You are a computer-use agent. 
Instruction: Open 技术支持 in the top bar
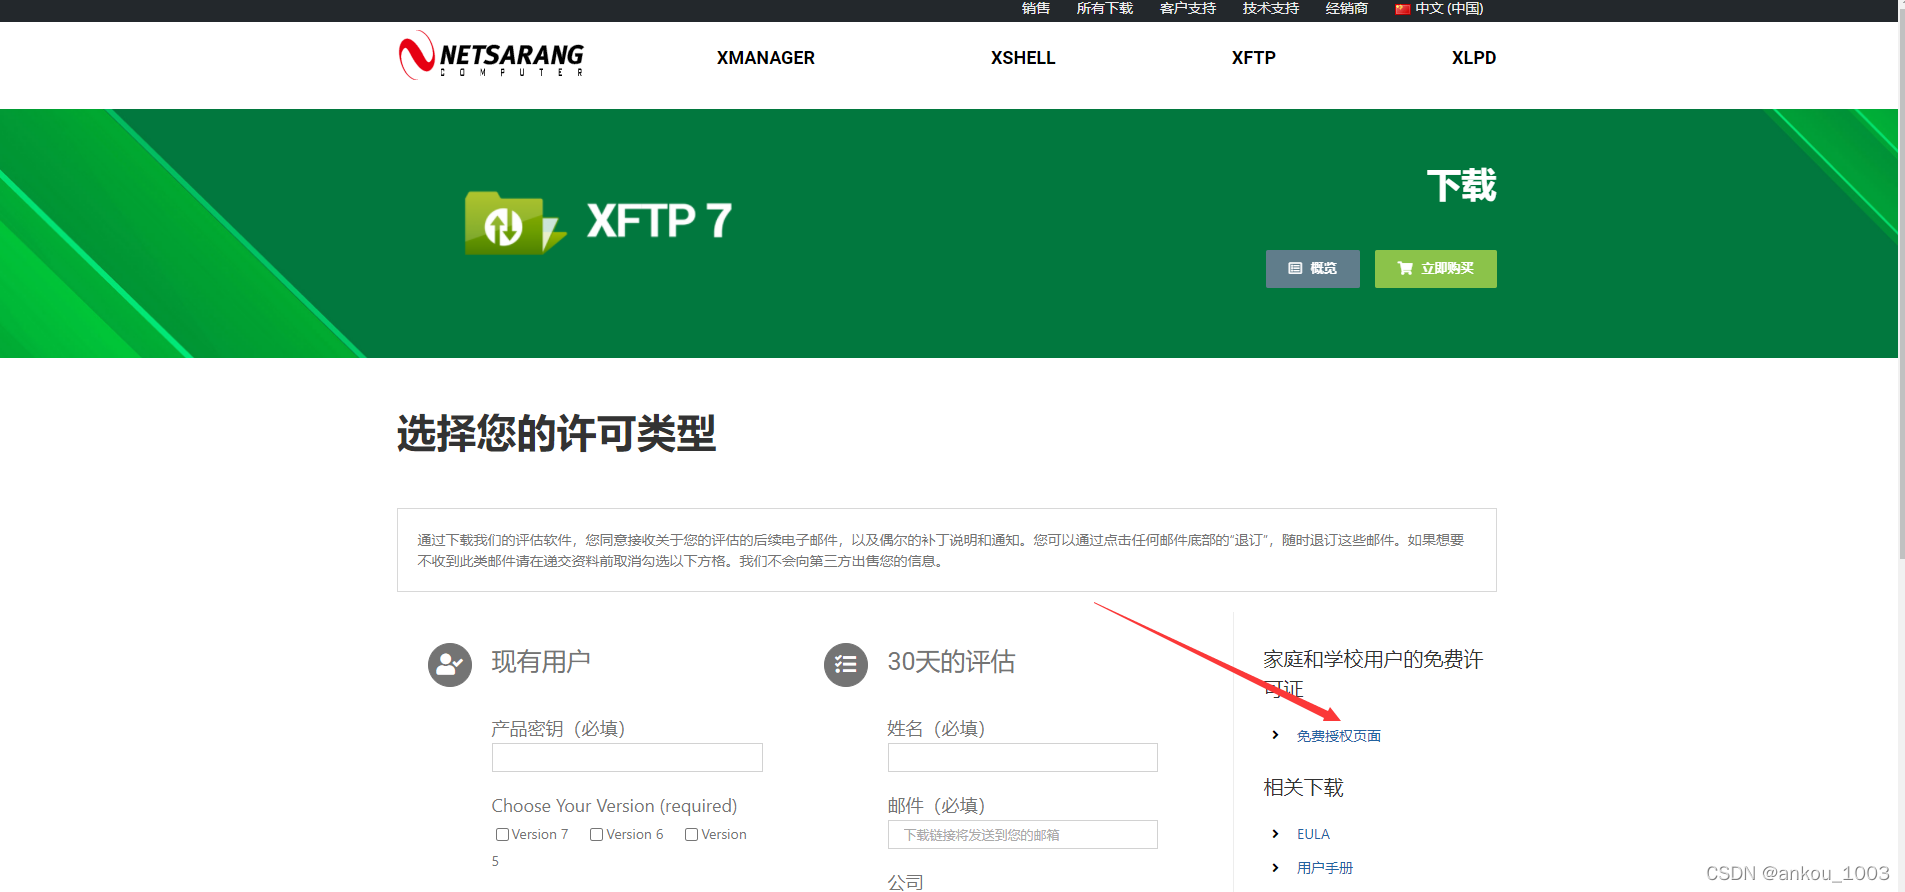pyautogui.click(x=1271, y=9)
